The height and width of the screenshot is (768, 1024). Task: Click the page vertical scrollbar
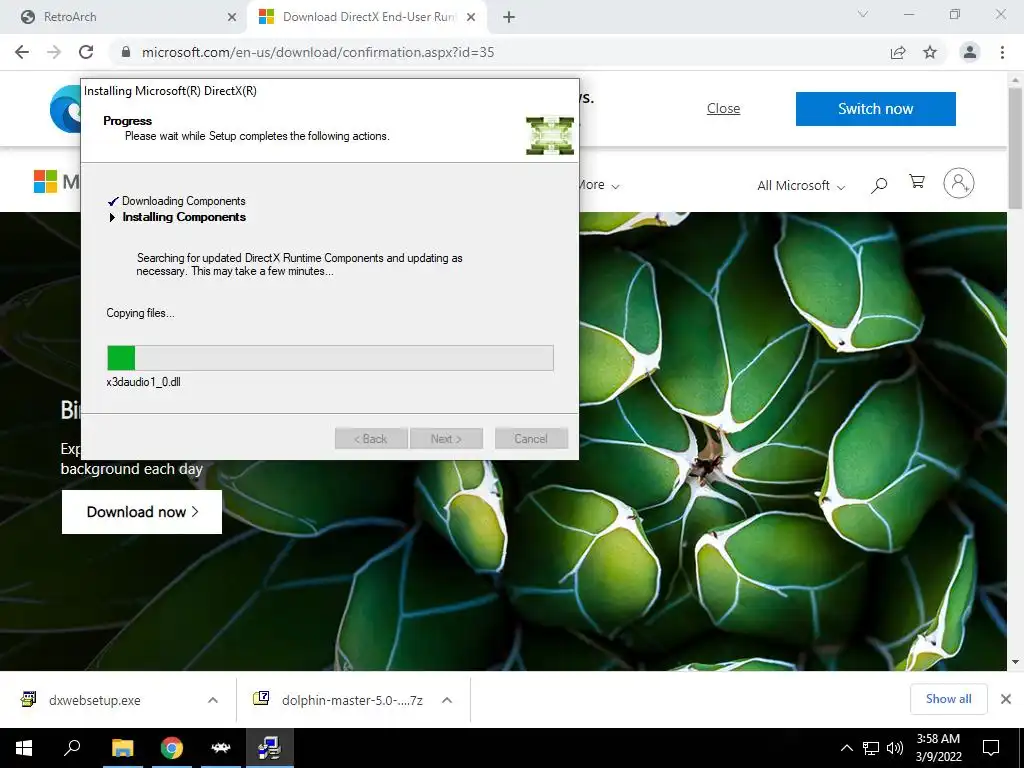[1015, 149]
